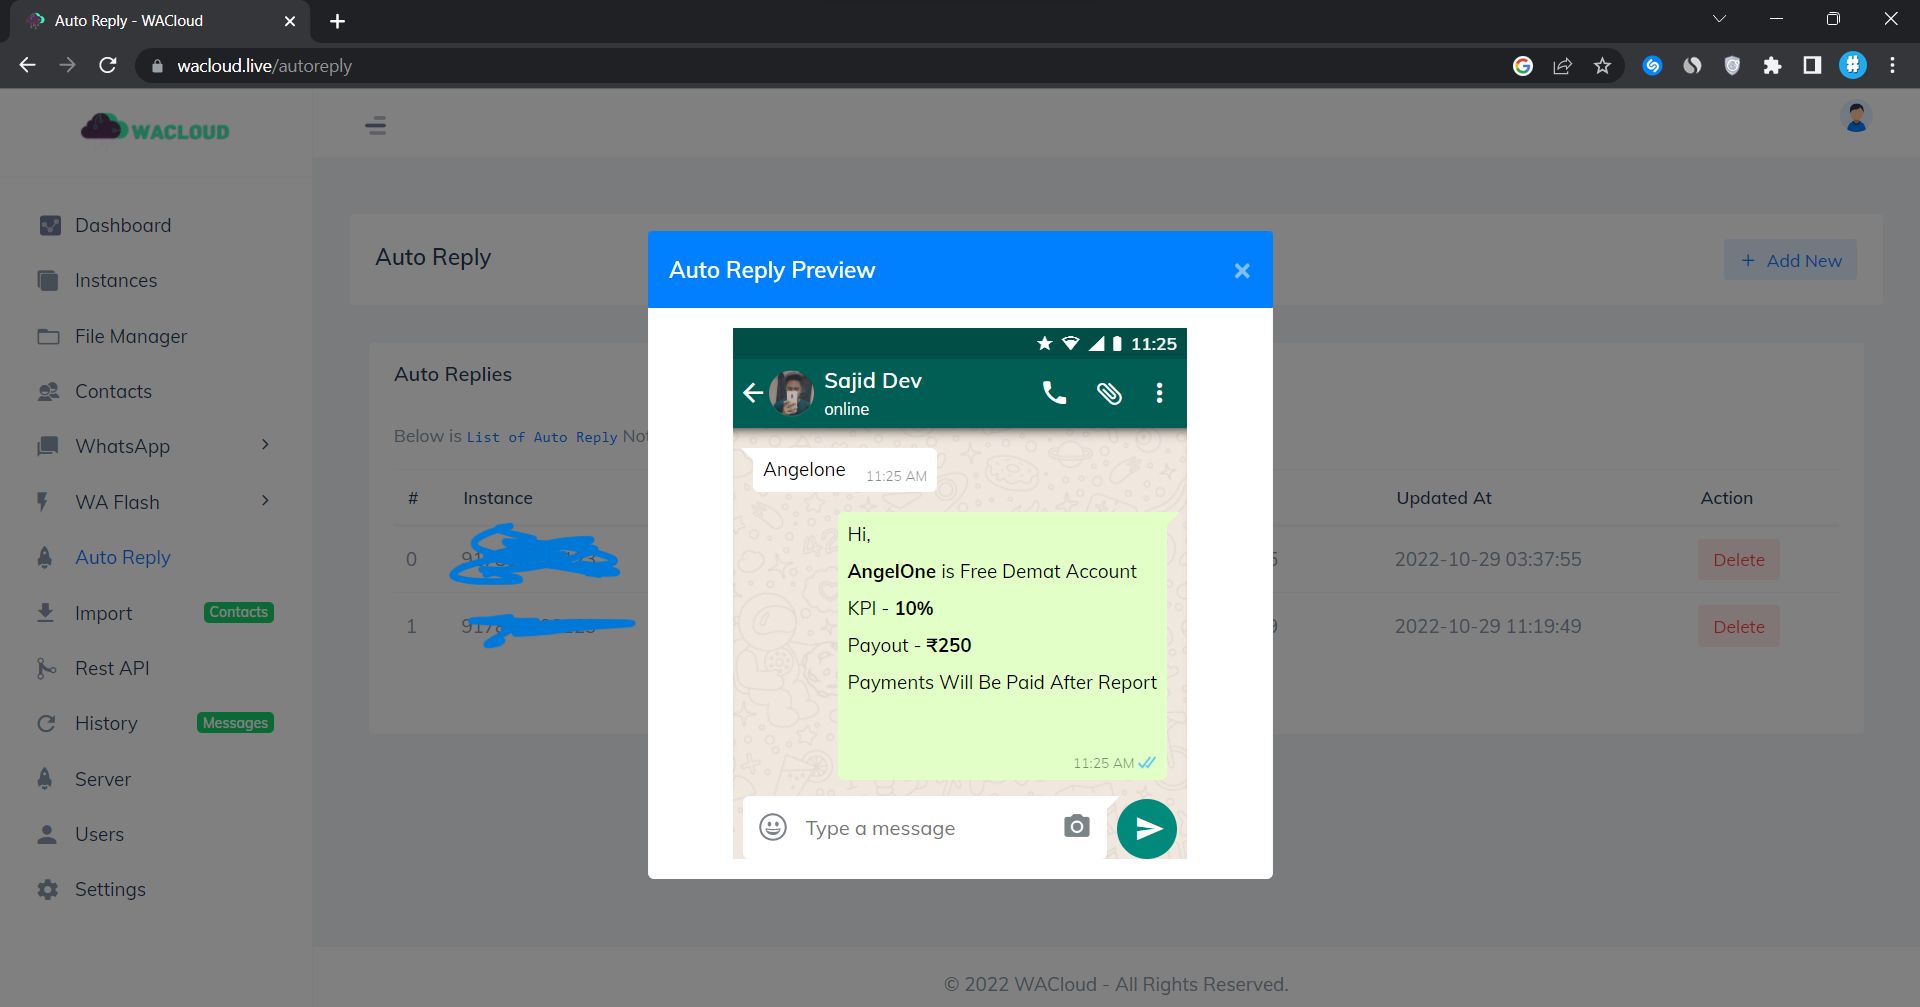Delete the auto reply updated at 11:19:49
The width and height of the screenshot is (1920, 1007).
click(x=1738, y=627)
